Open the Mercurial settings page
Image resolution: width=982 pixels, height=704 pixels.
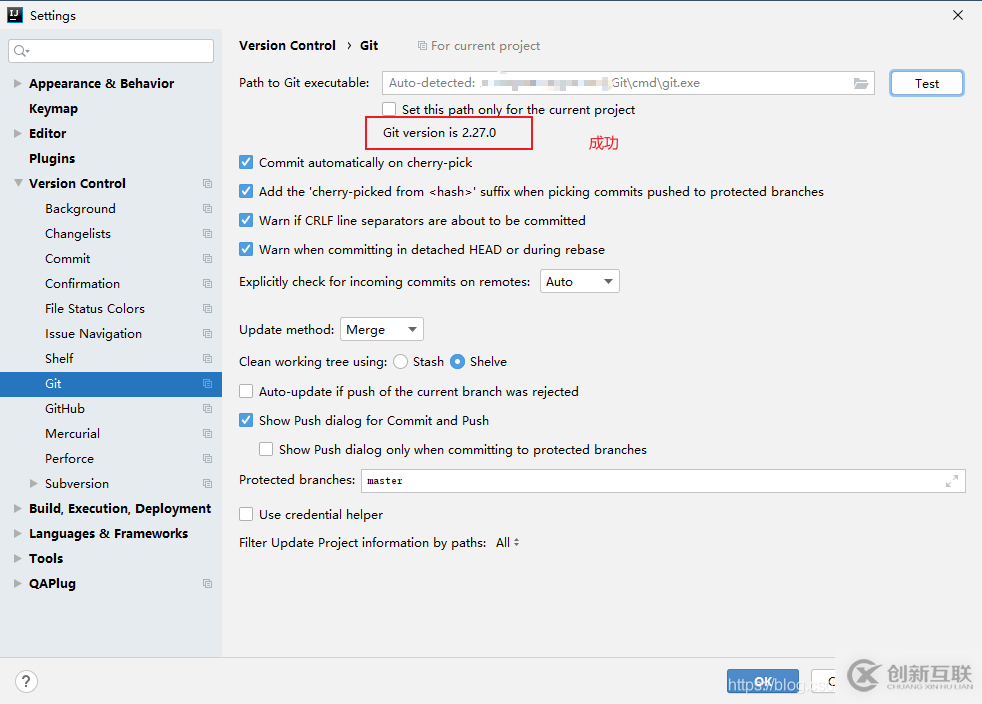(72, 433)
